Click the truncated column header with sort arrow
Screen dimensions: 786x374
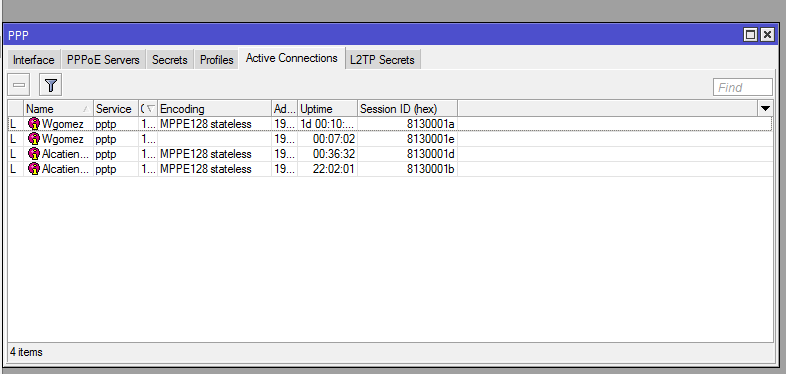click(148, 108)
